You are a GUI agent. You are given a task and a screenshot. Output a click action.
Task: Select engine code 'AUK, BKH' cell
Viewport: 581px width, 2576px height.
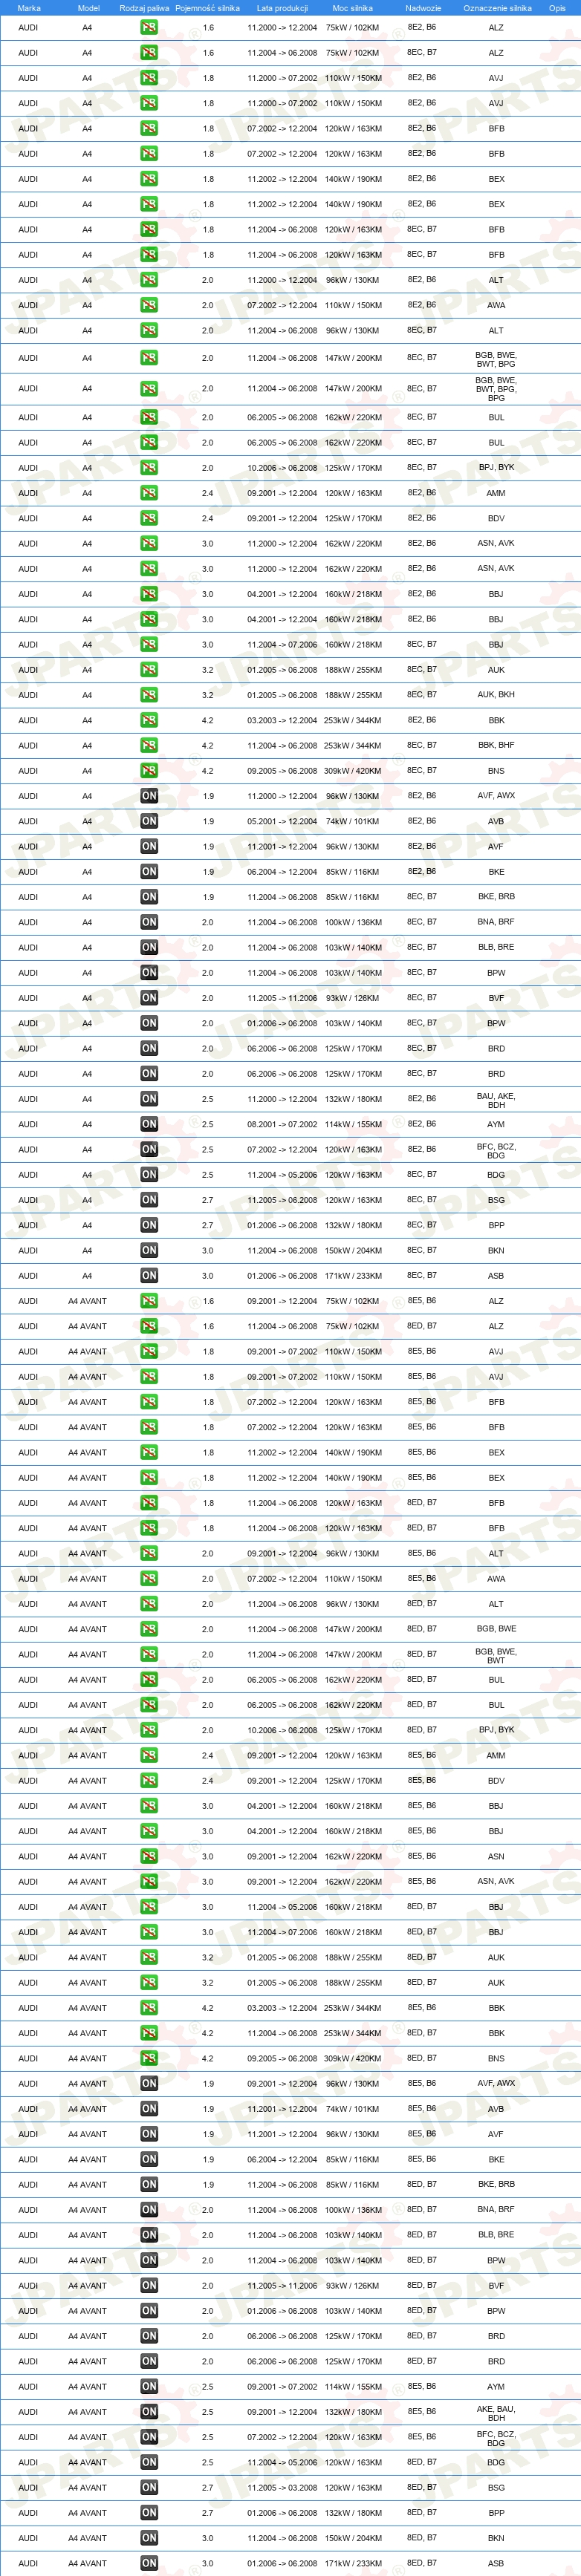[496, 695]
